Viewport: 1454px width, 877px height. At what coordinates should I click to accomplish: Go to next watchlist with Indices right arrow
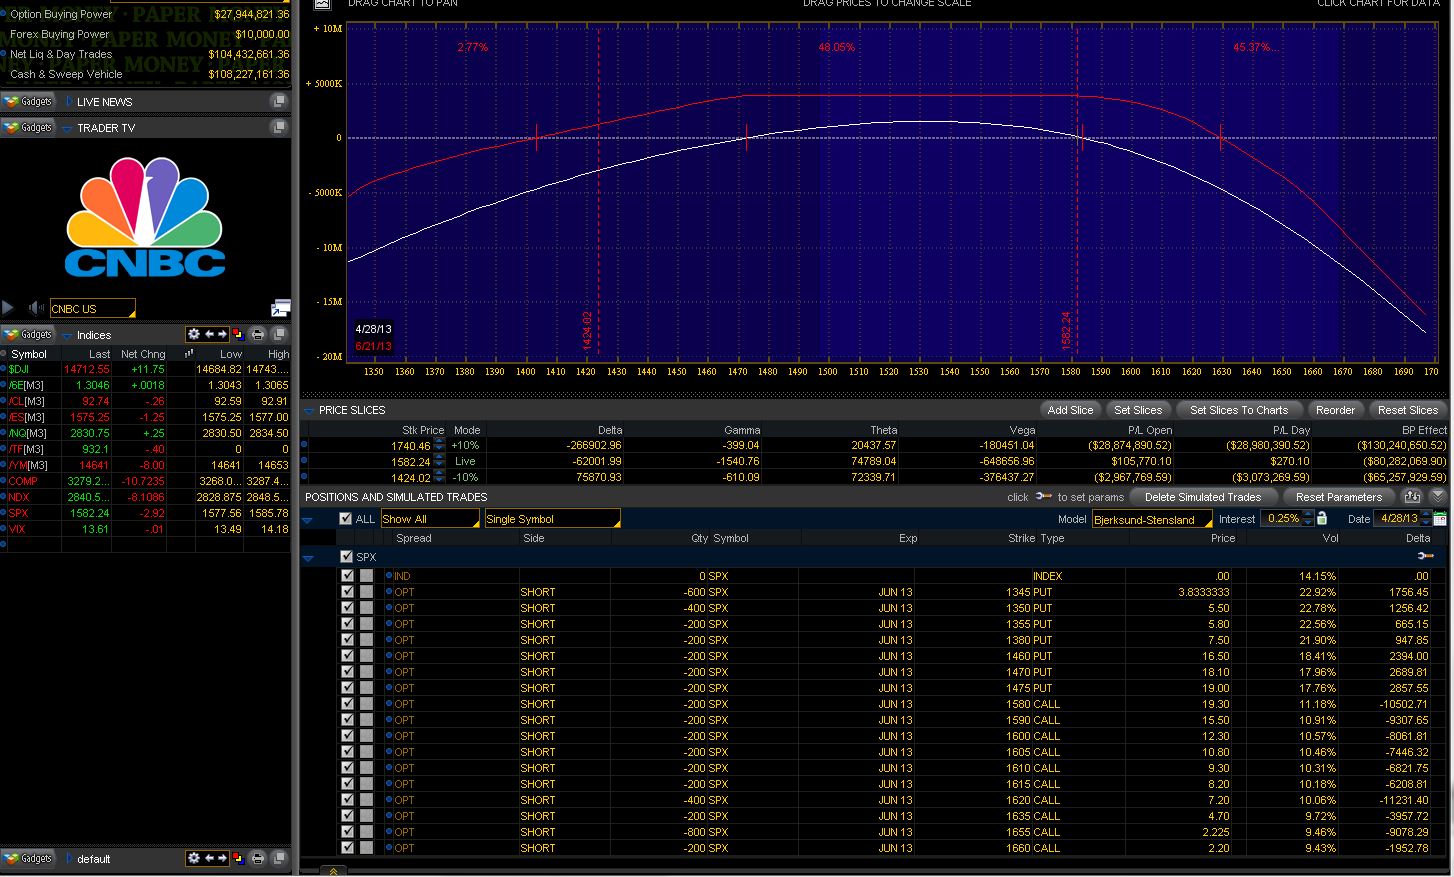[221, 334]
